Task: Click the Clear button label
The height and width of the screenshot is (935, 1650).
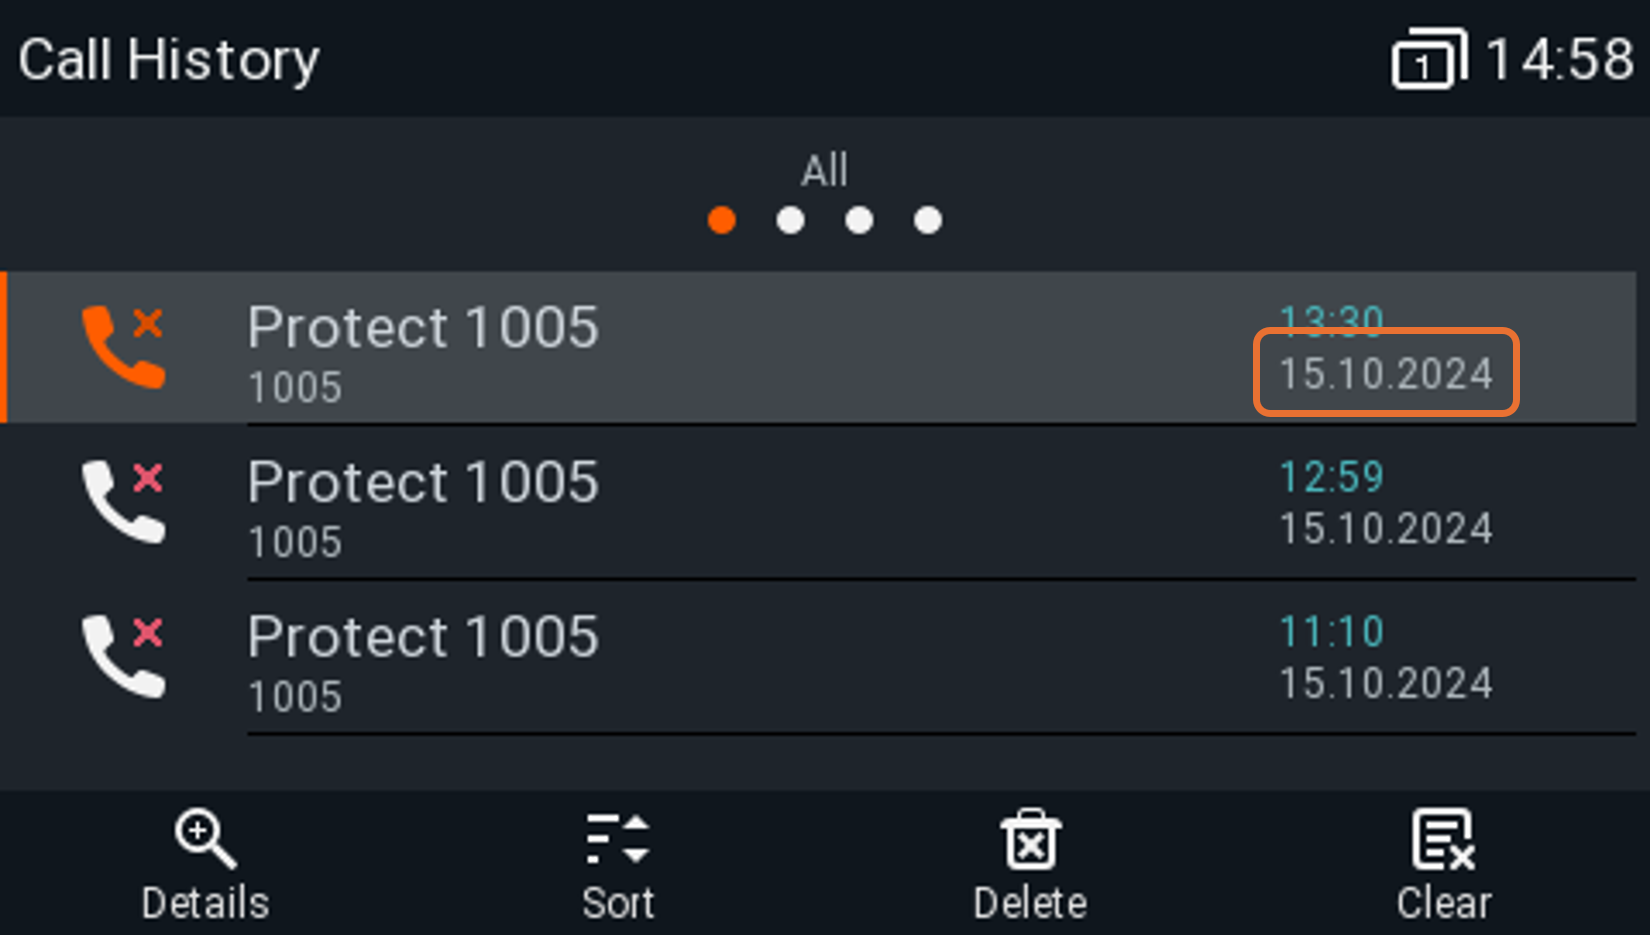Action: pyautogui.click(x=1444, y=903)
